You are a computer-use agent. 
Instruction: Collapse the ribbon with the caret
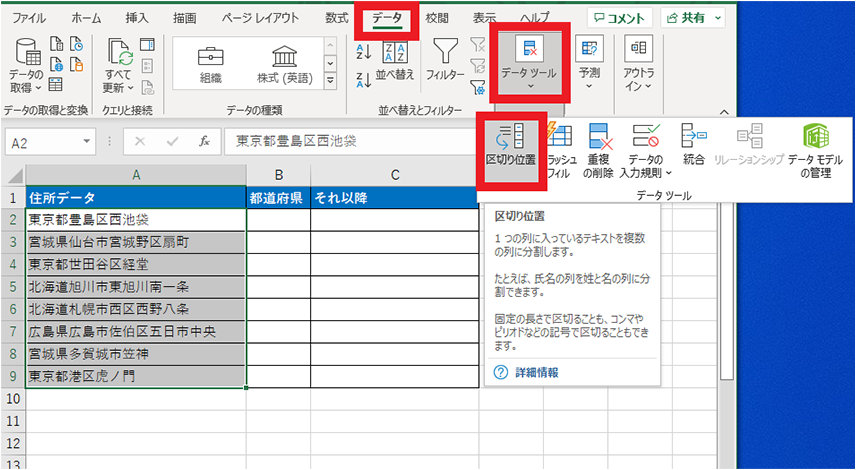point(724,111)
